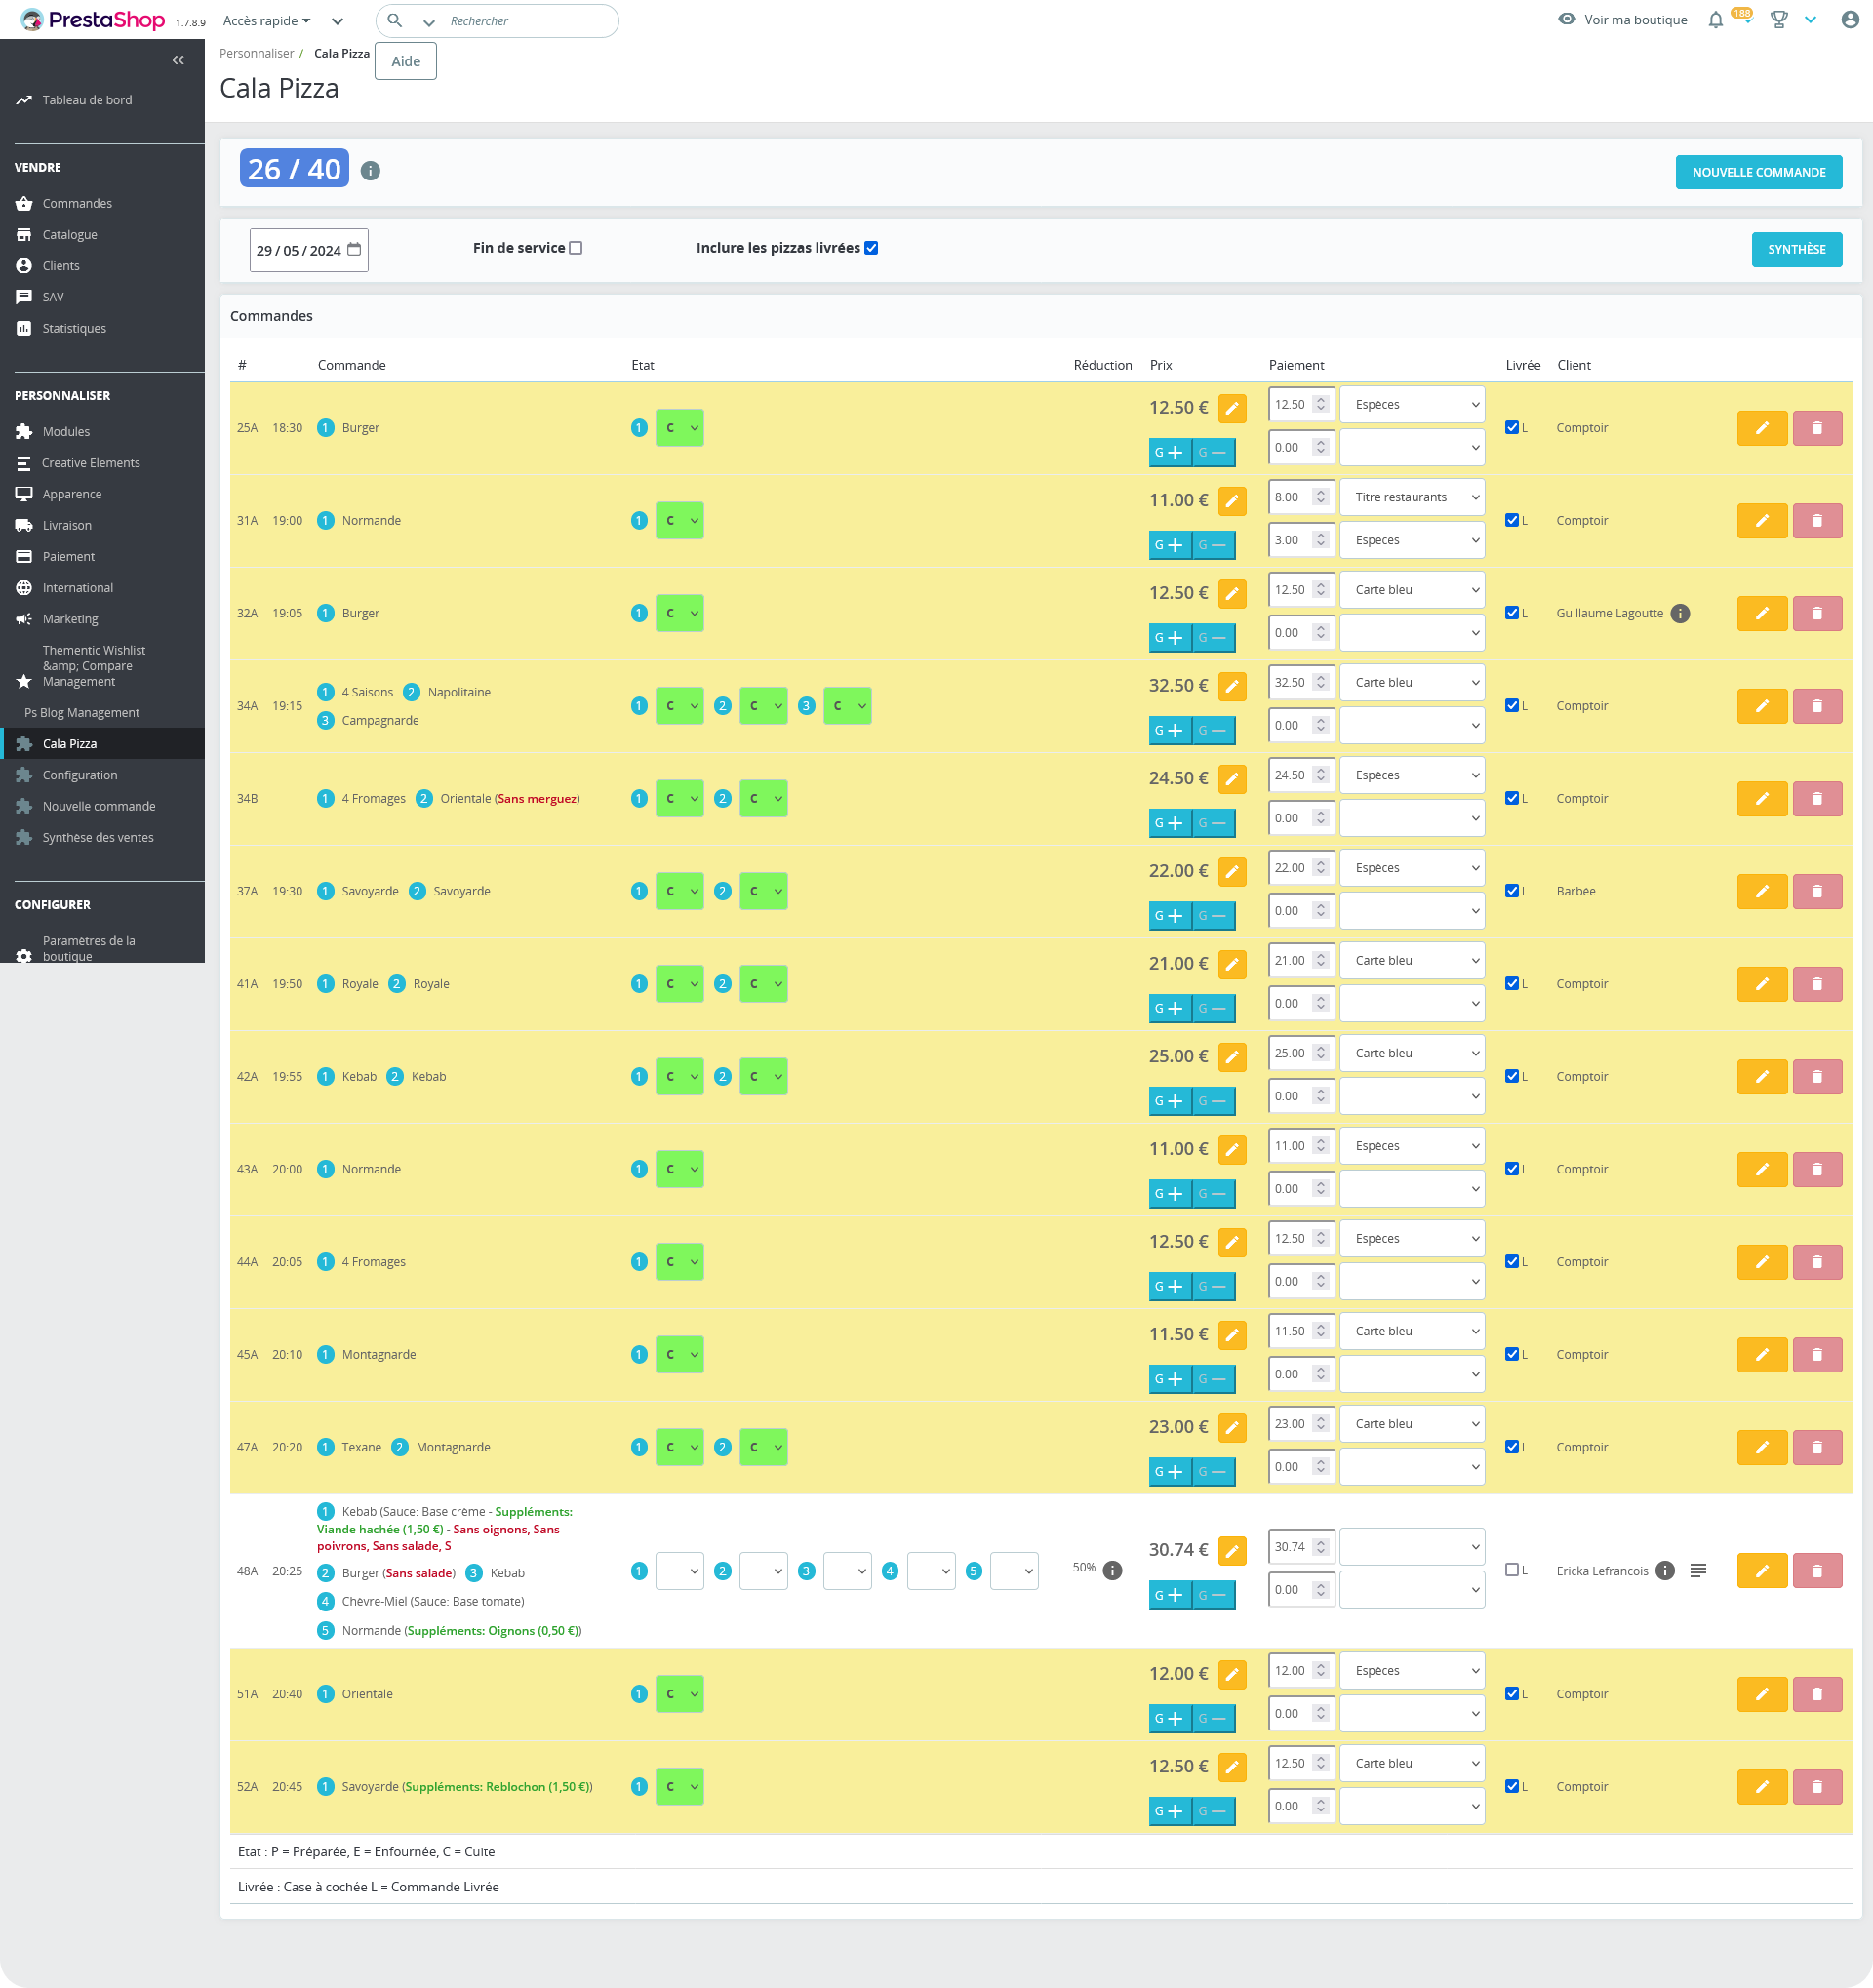1873x1988 pixels.
Task: Show info for client Ericka Lefrancois
Action: 1665,1571
